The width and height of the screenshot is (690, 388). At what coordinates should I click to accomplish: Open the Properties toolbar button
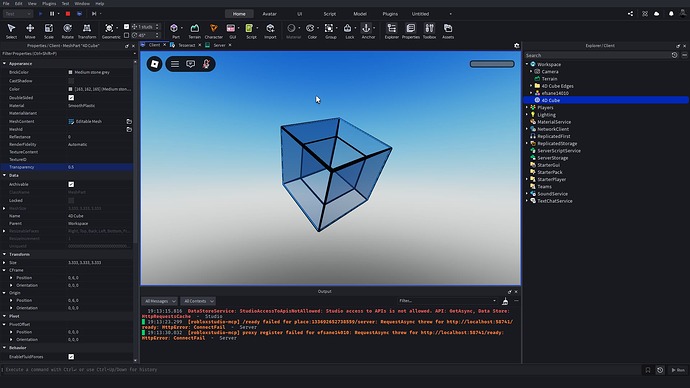click(411, 31)
